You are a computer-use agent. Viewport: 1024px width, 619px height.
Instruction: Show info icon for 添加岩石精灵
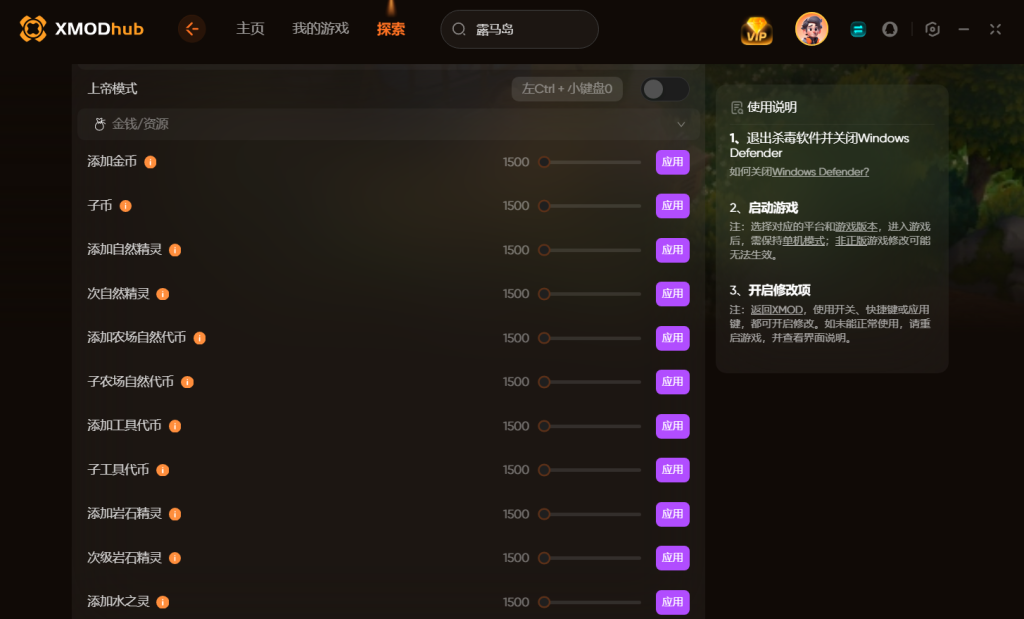pyautogui.click(x=175, y=515)
